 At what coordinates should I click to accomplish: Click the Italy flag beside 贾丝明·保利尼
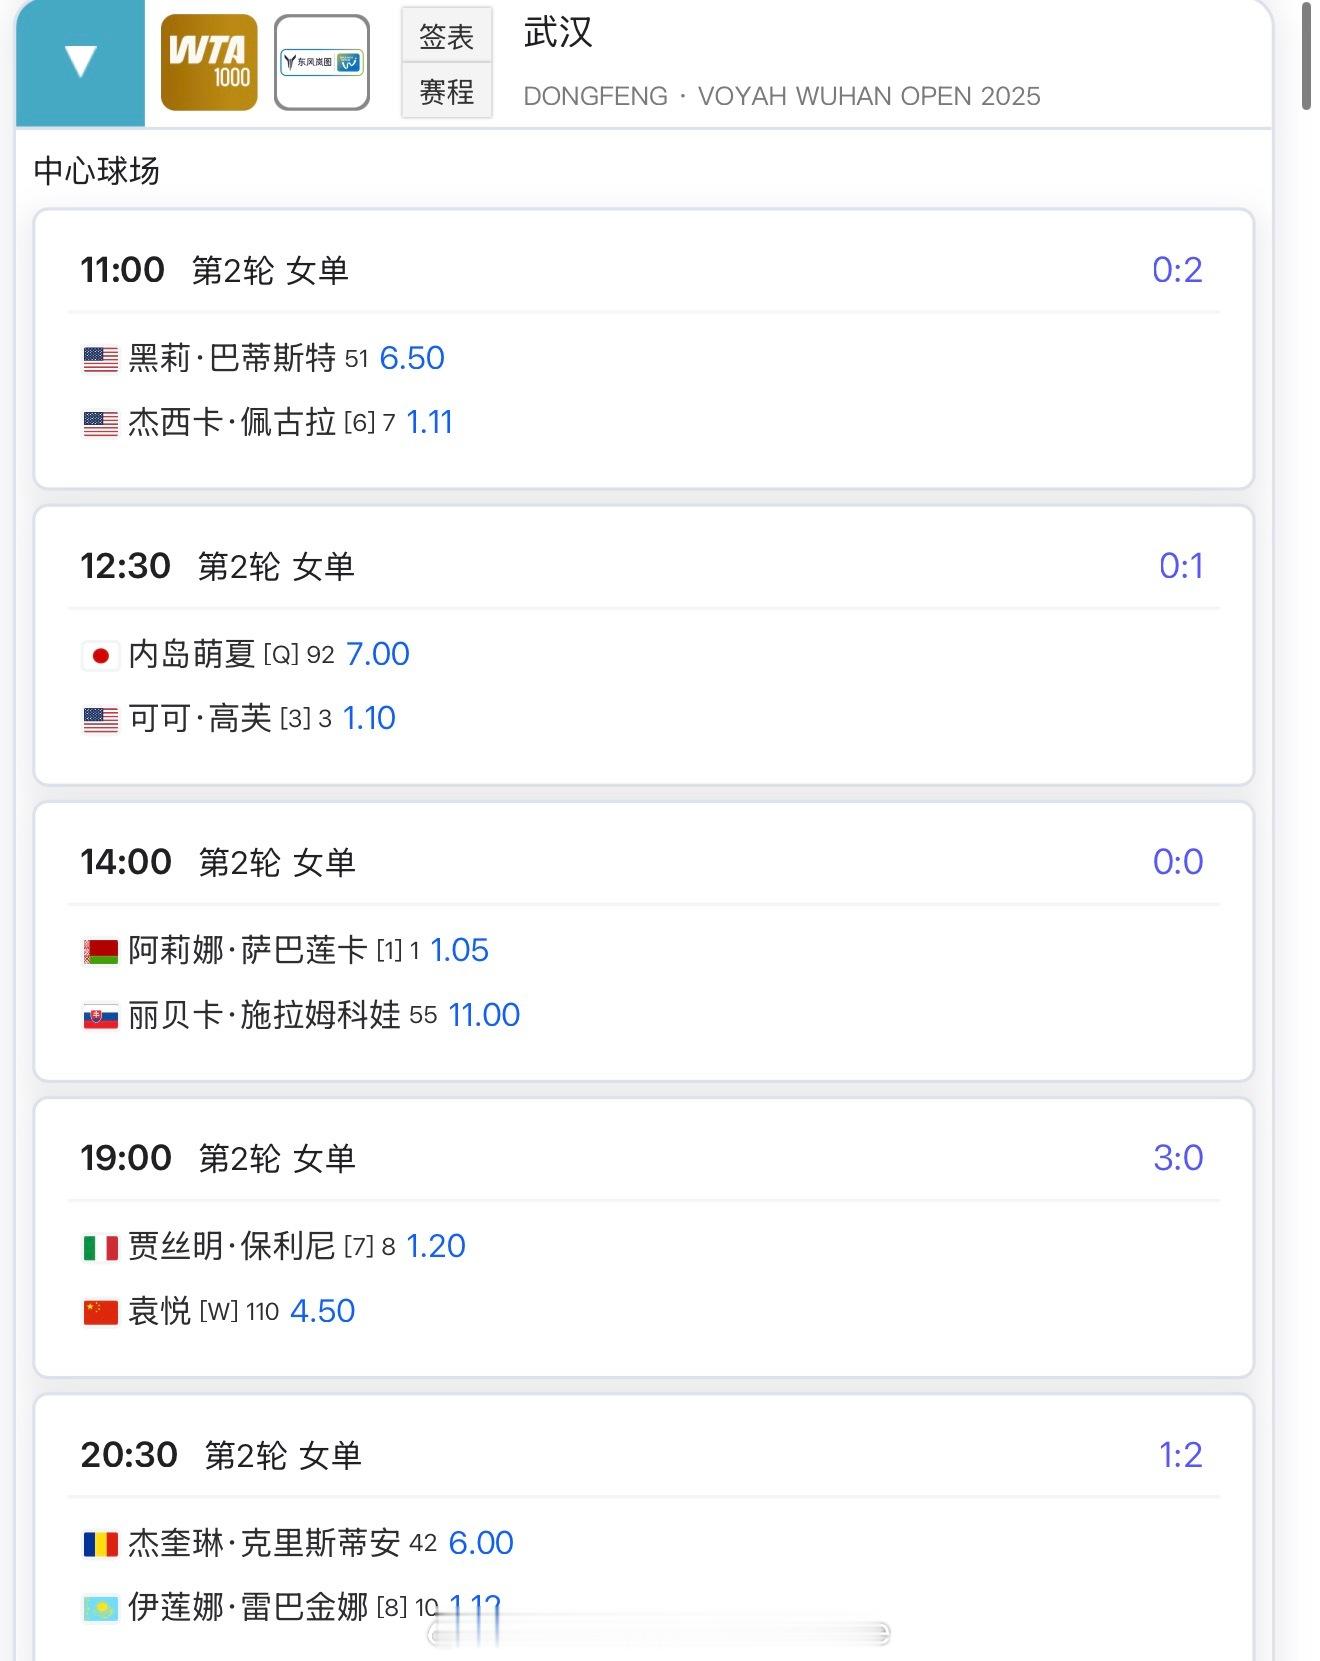pyautogui.click(x=100, y=1247)
